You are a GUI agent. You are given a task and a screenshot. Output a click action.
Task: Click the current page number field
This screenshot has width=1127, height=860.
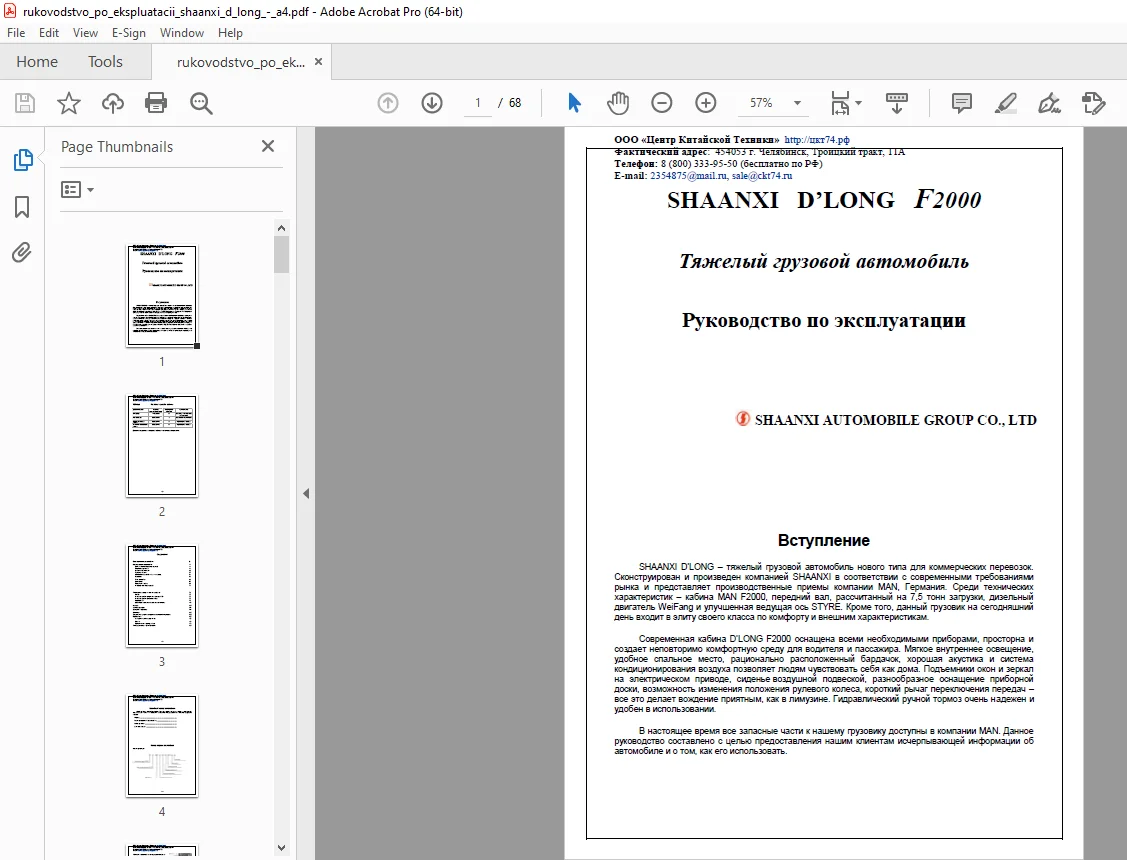tap(477, 103)
